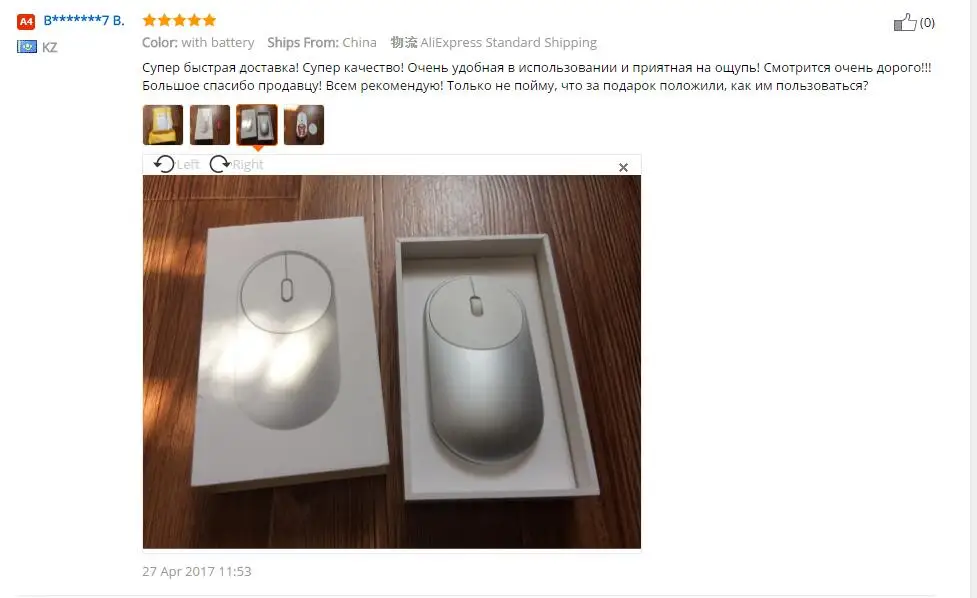The height and width of the screenshot is (598, 977).
Task: Click the 物流 logistics symbol
Action: coord(404,42)
